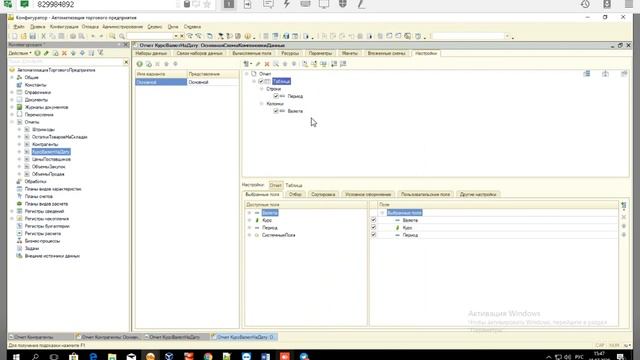
Task: Open Chrome from the taskbar
Action: pos(208,357)
